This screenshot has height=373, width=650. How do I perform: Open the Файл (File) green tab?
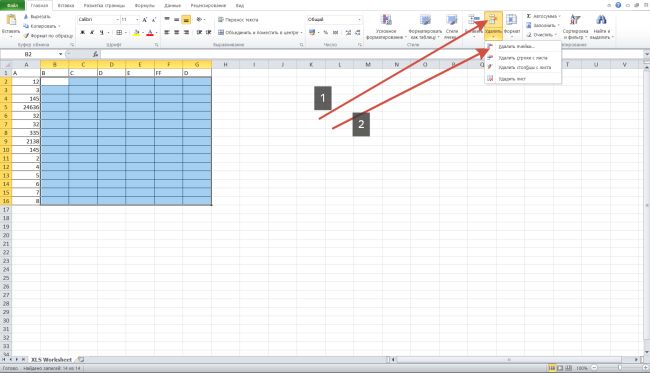(12, 6)
